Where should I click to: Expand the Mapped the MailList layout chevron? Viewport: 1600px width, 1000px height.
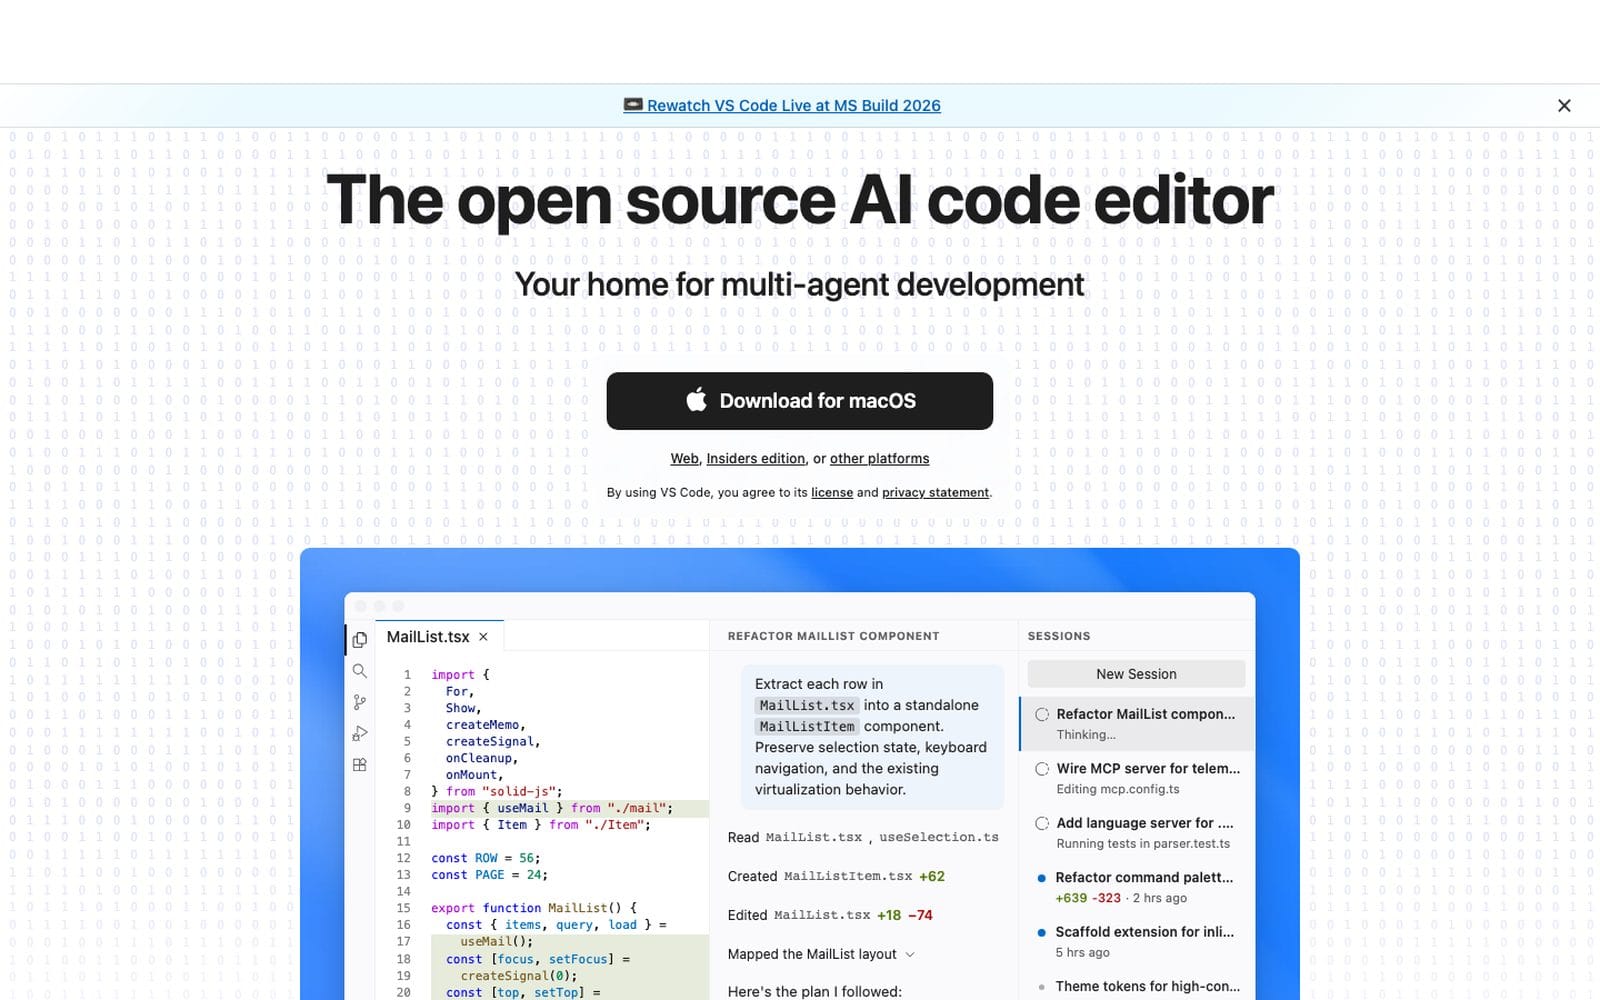coord(910,954)
